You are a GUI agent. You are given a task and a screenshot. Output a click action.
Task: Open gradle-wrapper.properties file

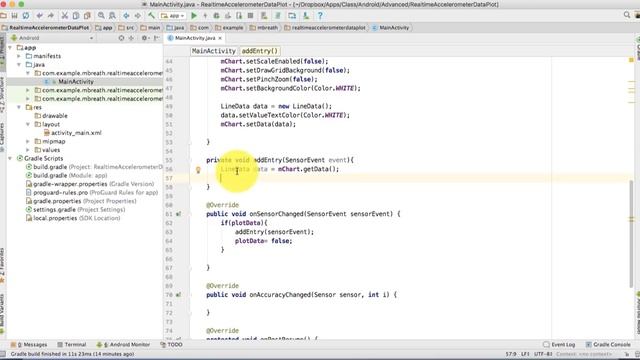pyautogui.click(x=90, y=184)
